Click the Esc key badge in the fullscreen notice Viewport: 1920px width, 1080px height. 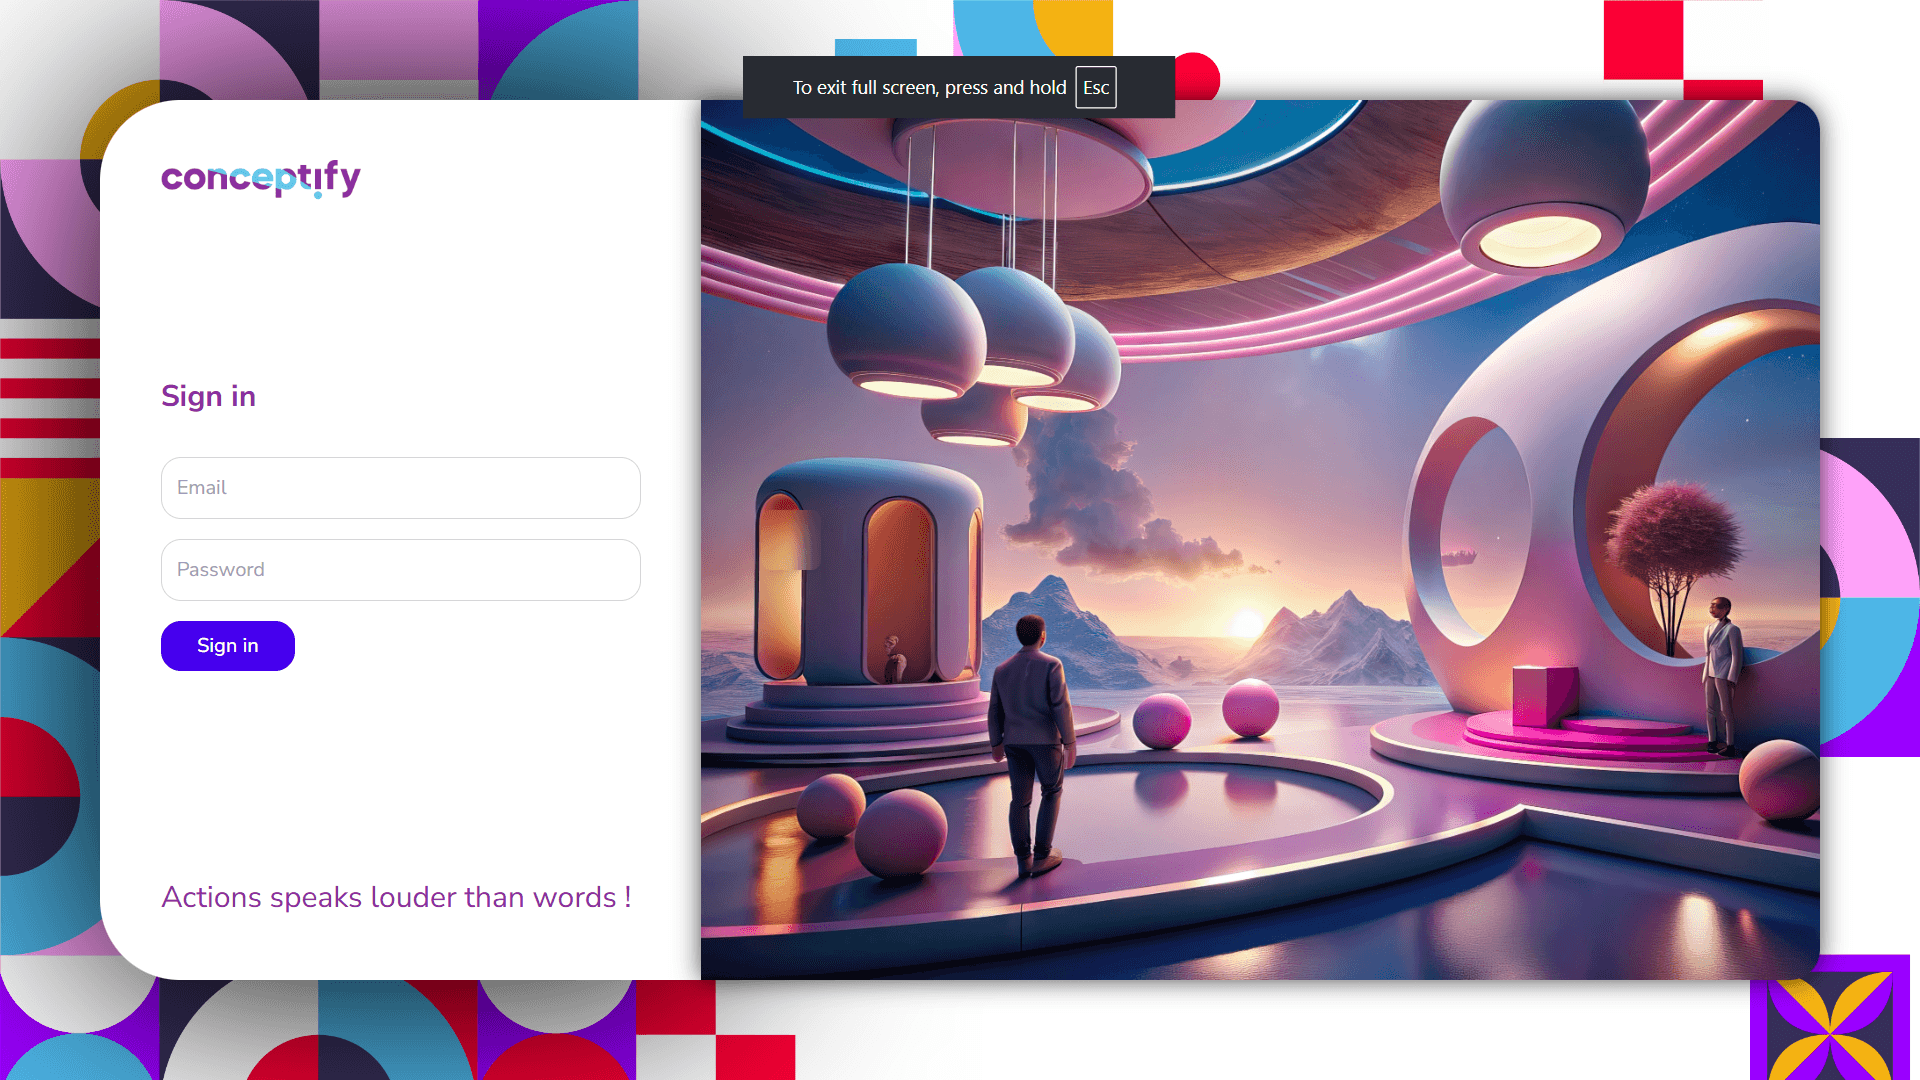(x=1095, y=87)
